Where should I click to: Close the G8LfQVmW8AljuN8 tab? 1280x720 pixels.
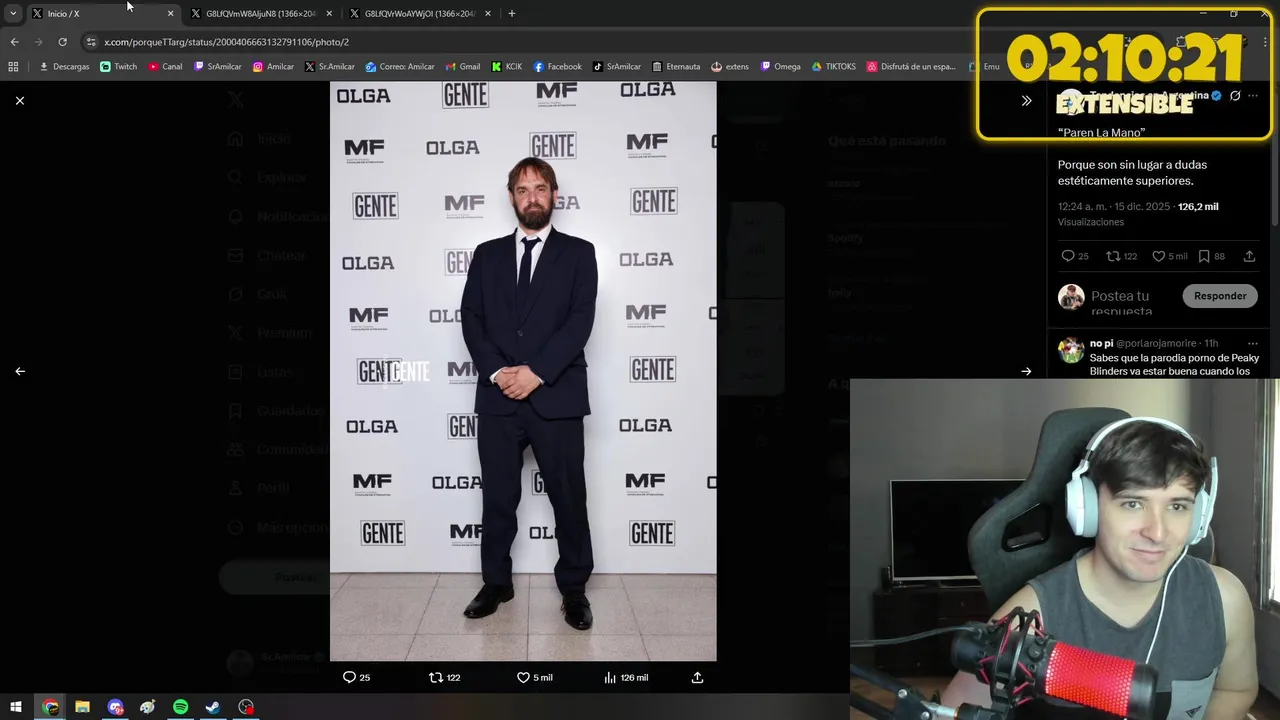click(x=329, y=13)
